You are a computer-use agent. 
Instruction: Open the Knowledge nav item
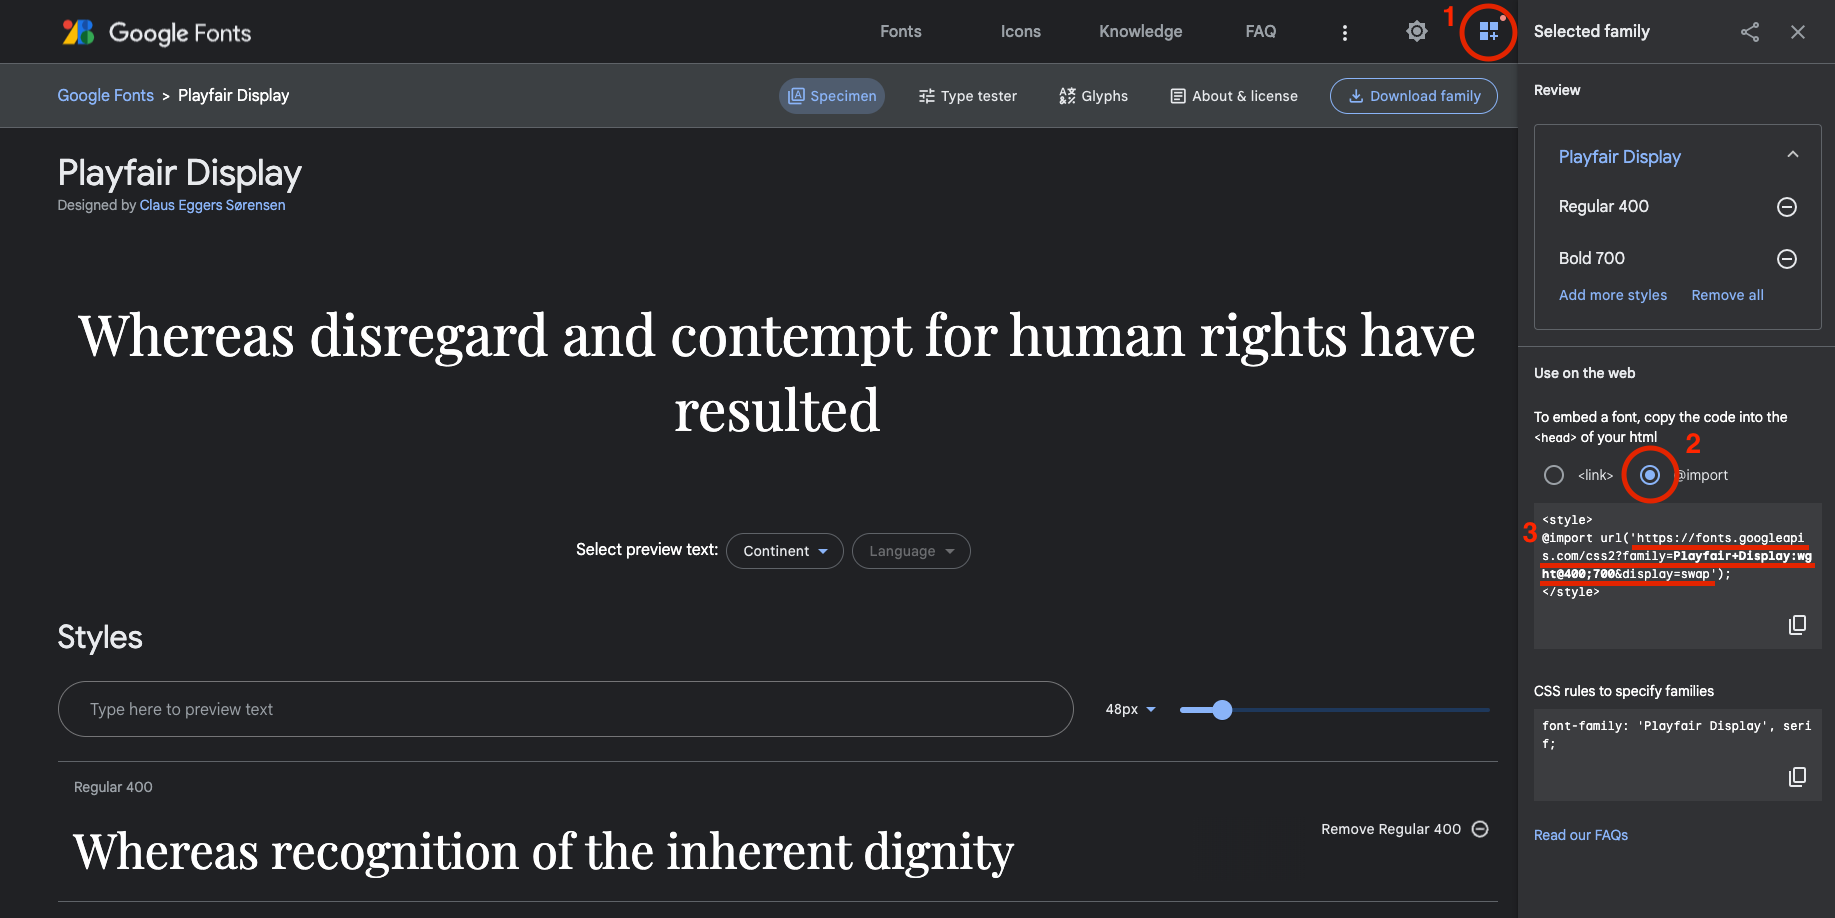pos(1141,32)
